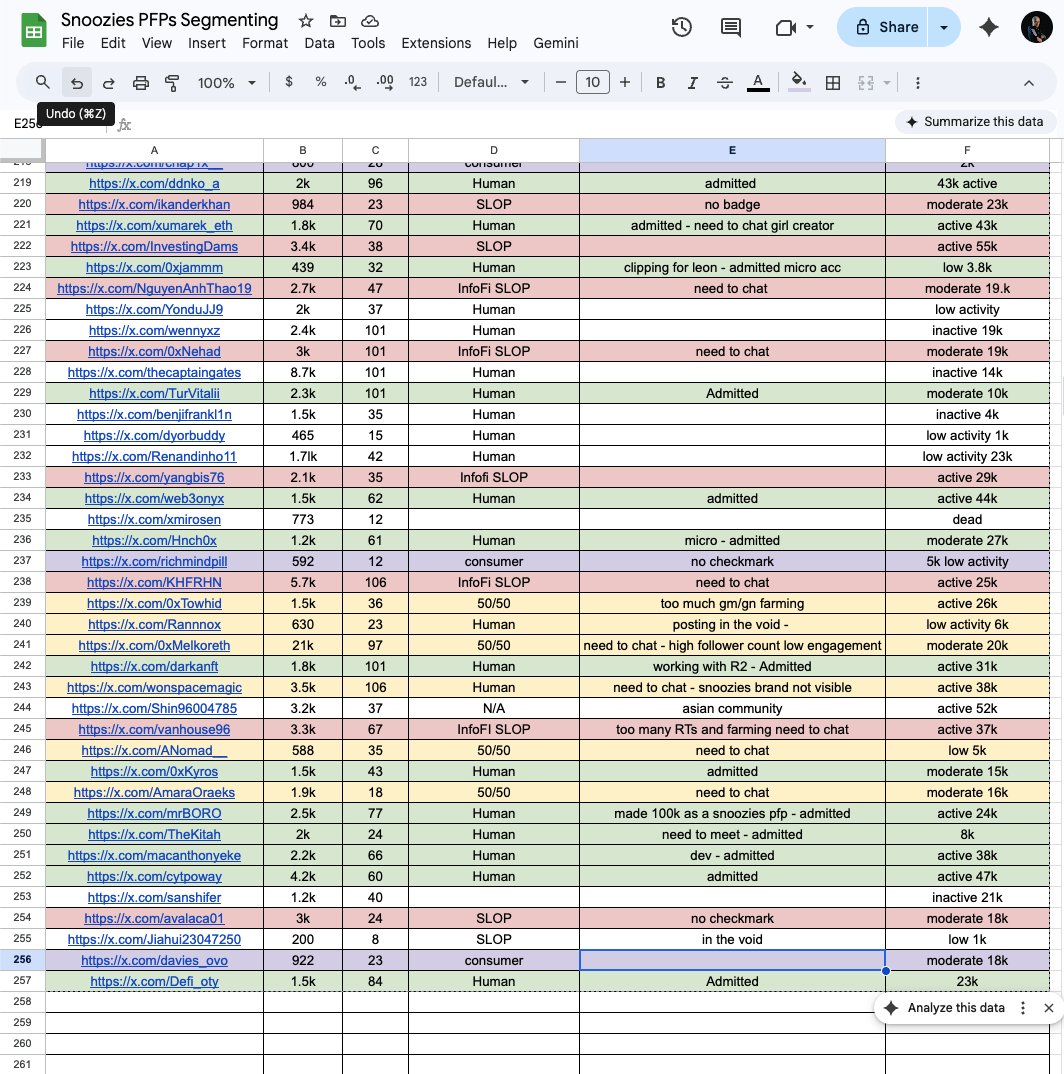This screenshot has height=1074, width=1064.
Task: Move the document using the folder icon
Action: coord(338,21)
